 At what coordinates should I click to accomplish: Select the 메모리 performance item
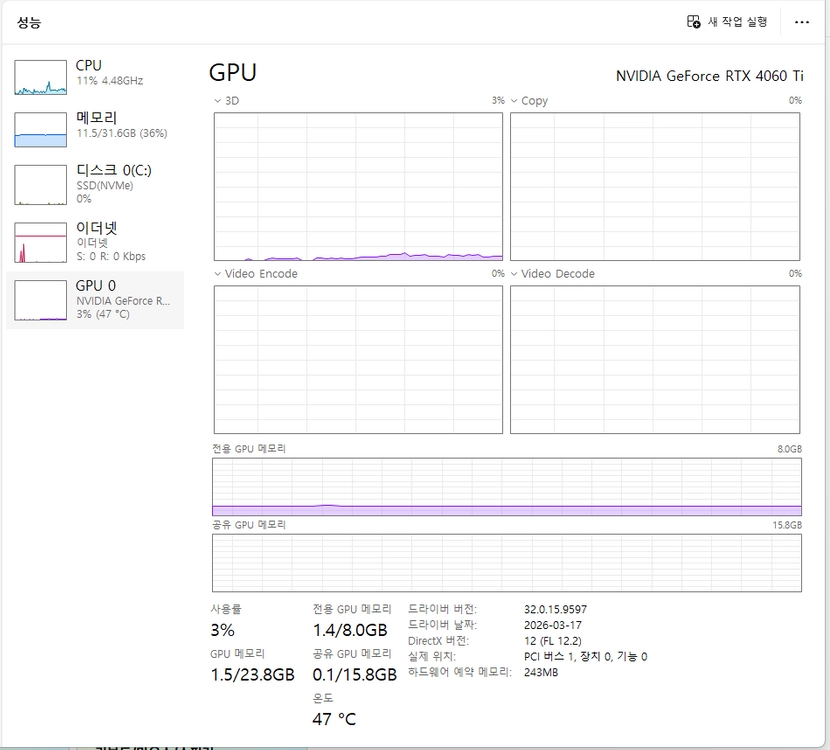coord(95,129)
